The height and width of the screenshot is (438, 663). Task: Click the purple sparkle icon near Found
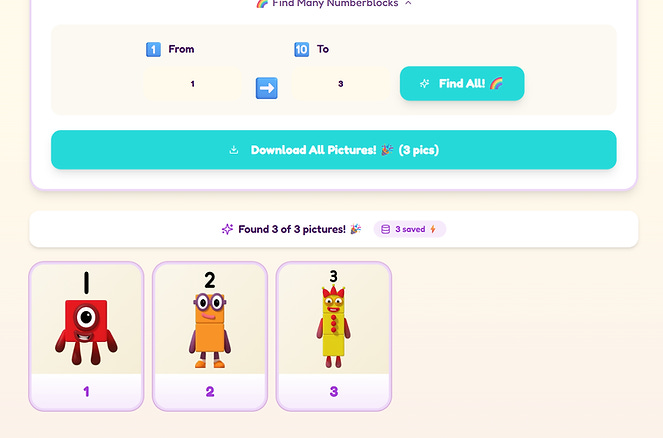click(227, 229)
